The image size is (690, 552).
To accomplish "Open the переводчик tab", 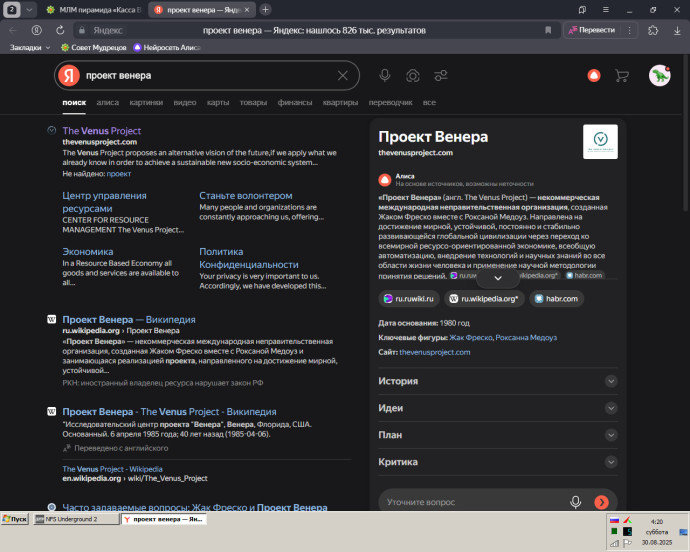I will pyautogui.click(x=390, y=103).
